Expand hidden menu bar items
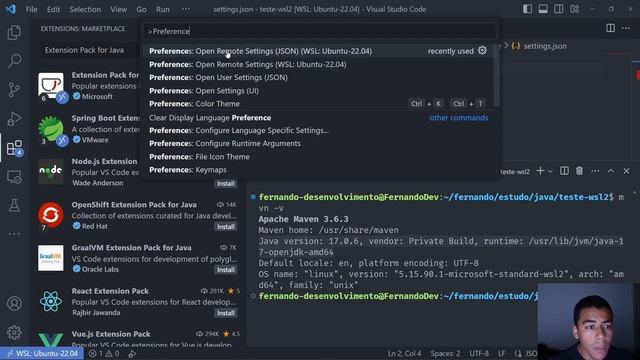640x360 pixels. [186, 9]
